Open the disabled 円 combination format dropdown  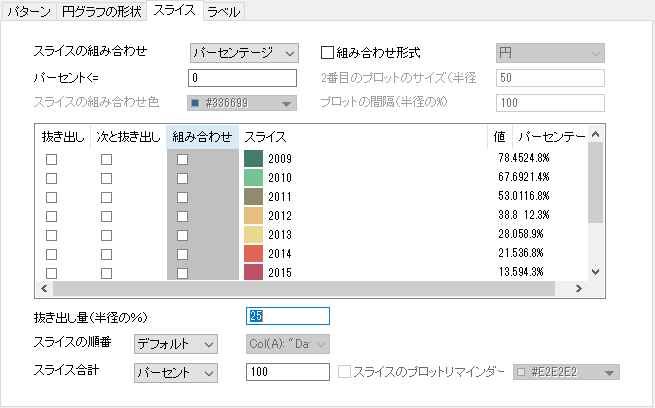(x=550, y=53)
